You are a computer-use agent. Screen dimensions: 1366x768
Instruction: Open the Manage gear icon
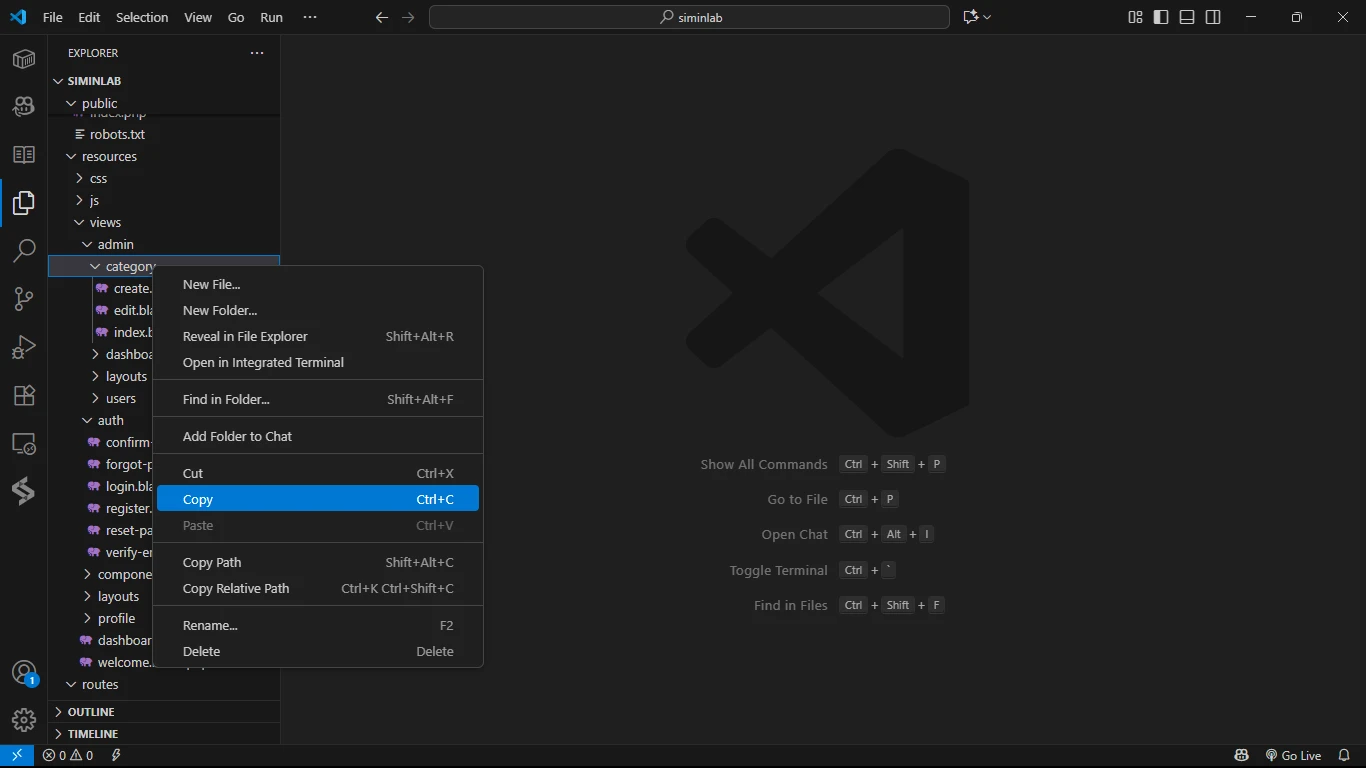24,720
